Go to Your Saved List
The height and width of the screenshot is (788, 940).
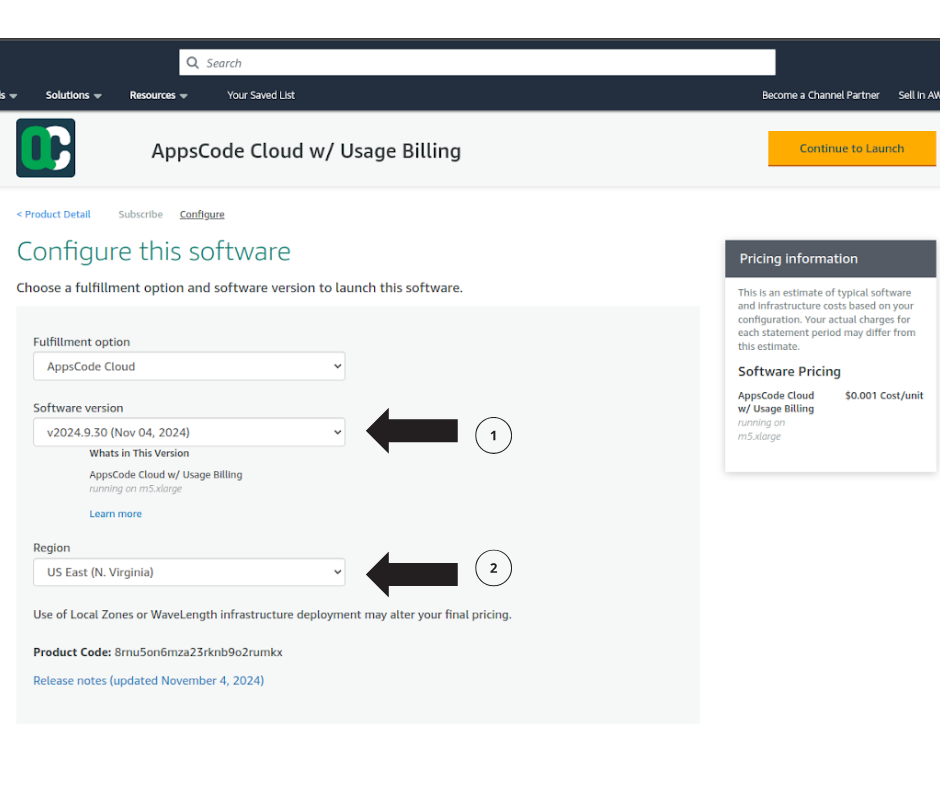tap(261, 95)
